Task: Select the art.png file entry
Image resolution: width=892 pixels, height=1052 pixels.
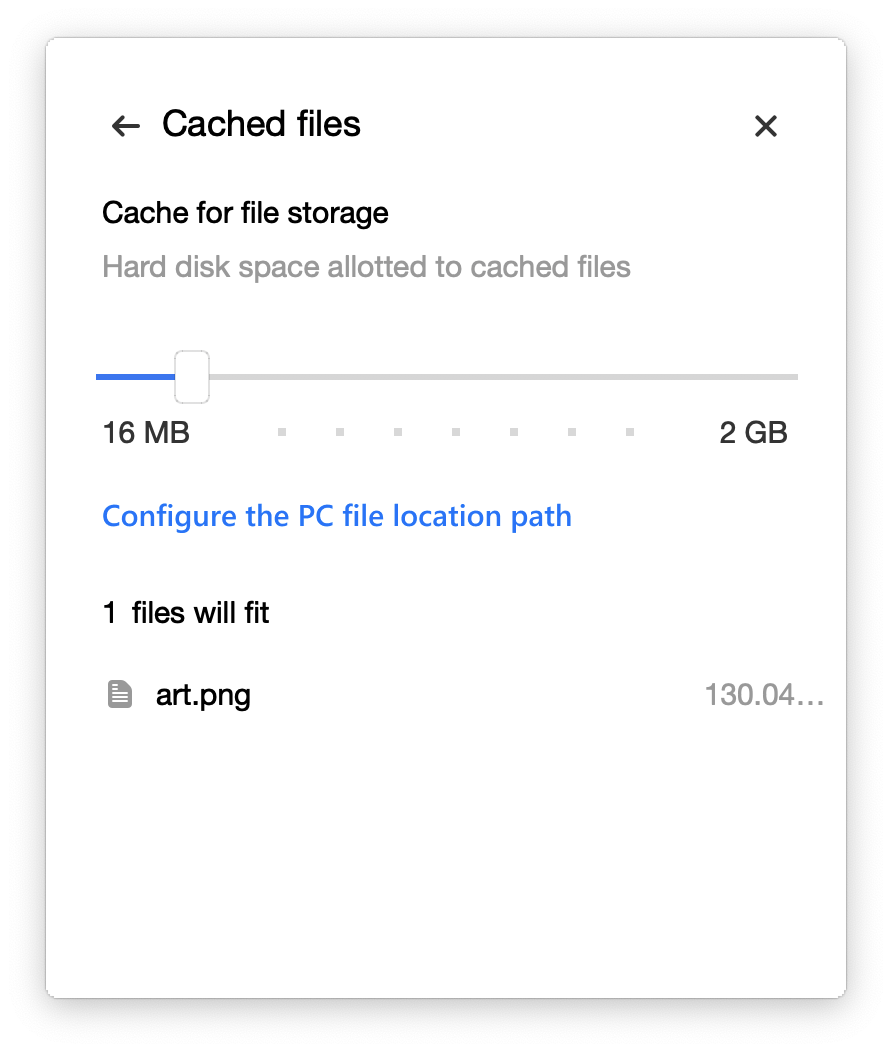Action: (463, 695)
